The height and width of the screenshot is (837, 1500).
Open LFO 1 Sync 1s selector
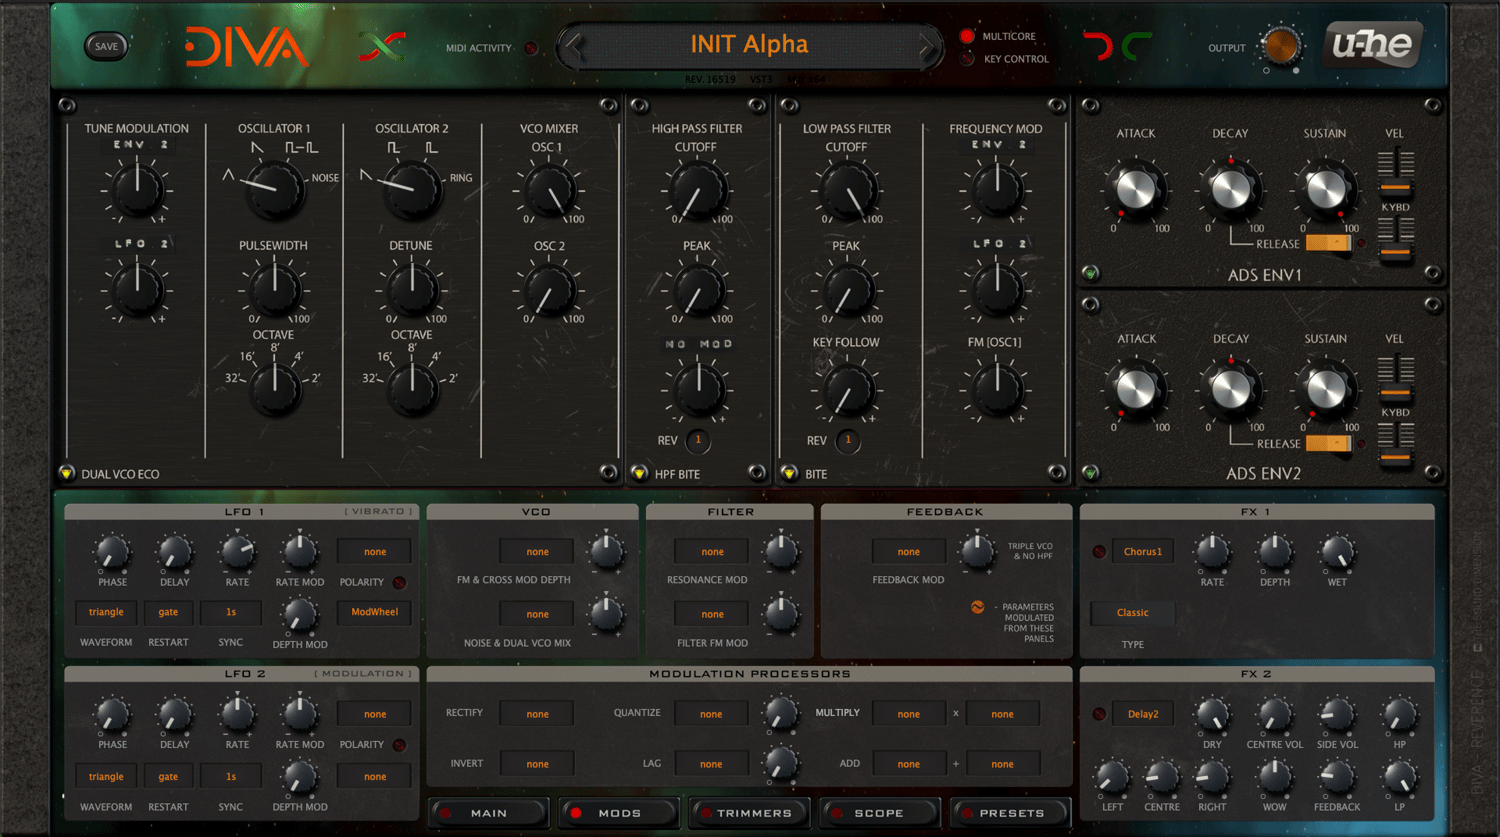tap(231, 612)
